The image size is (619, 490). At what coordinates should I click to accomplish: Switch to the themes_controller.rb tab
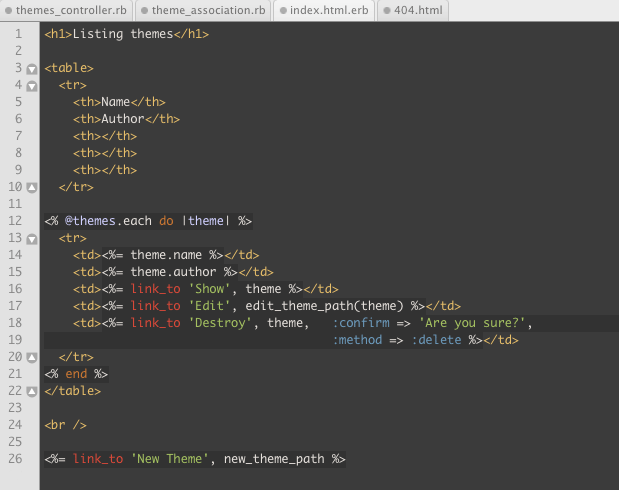[x=70, y=11]
